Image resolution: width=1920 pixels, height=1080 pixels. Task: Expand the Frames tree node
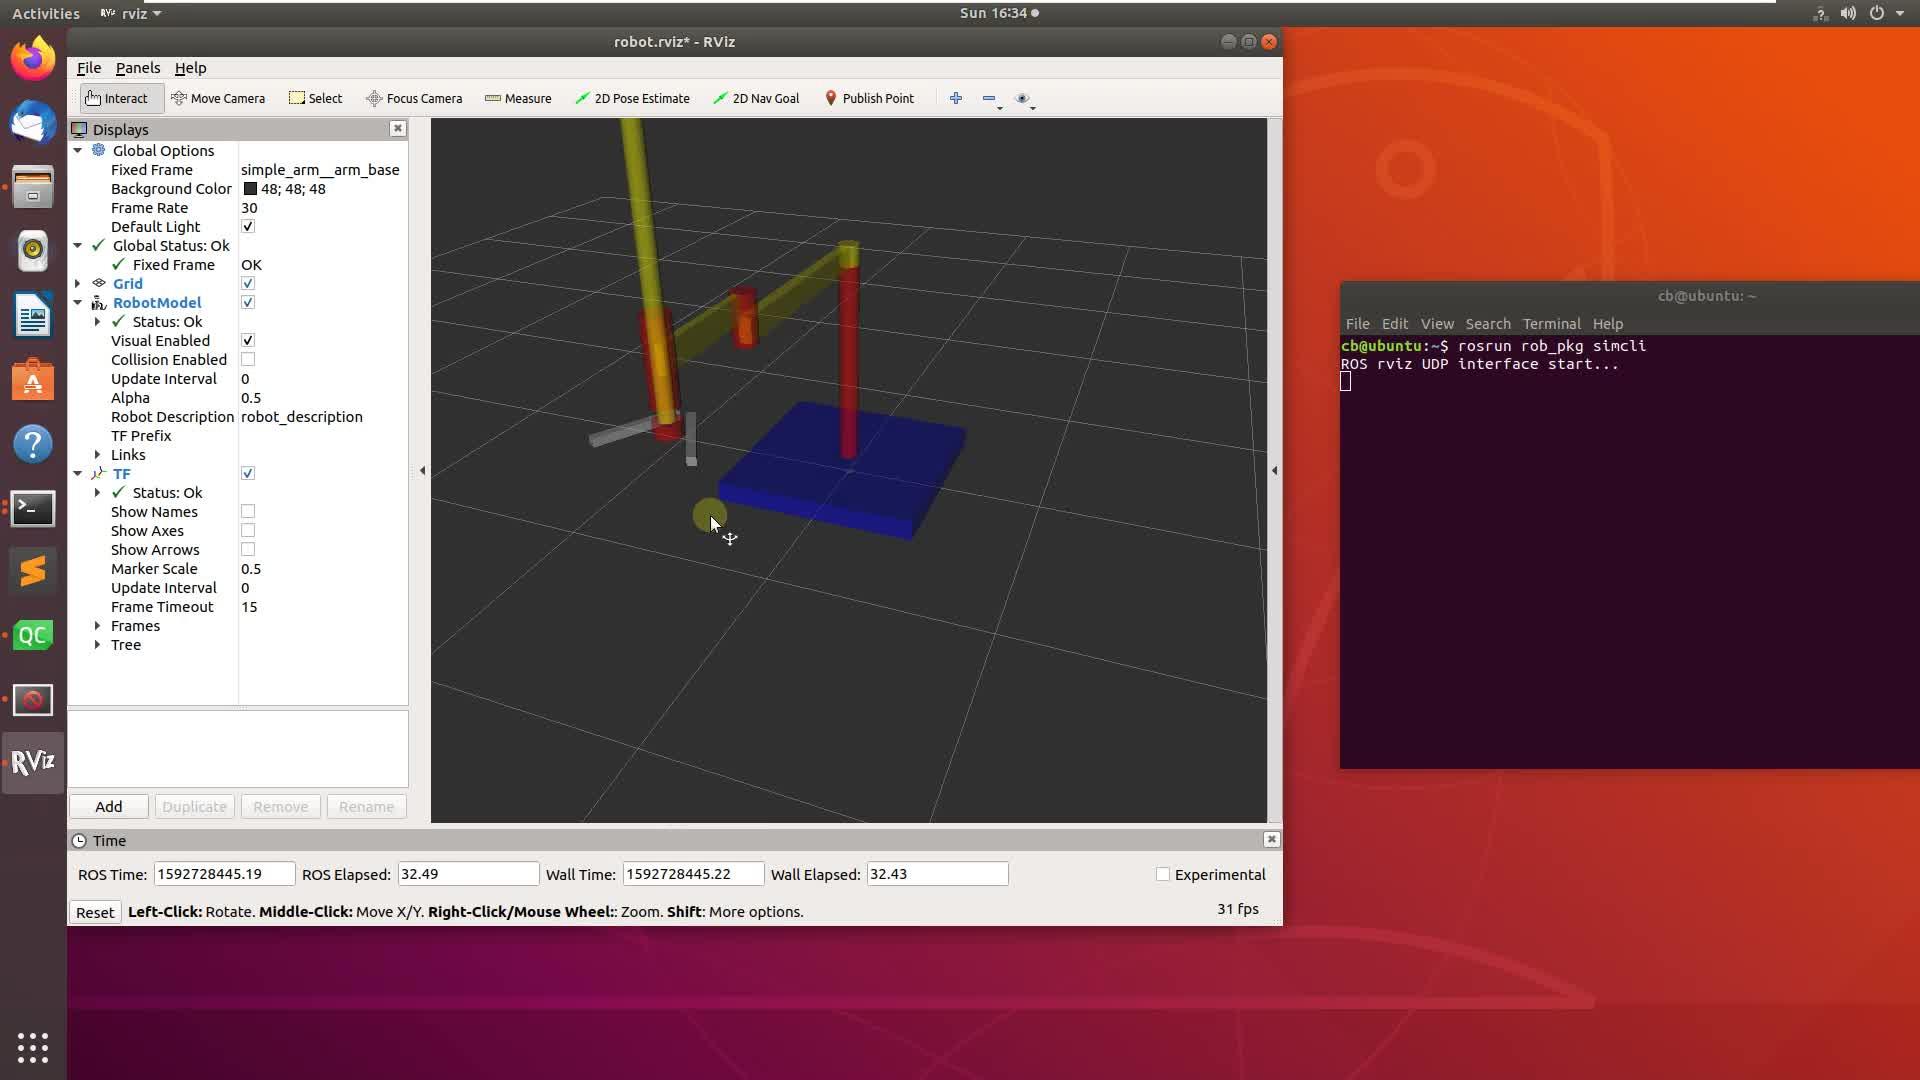pyautogui.click(x=97, y=626)
